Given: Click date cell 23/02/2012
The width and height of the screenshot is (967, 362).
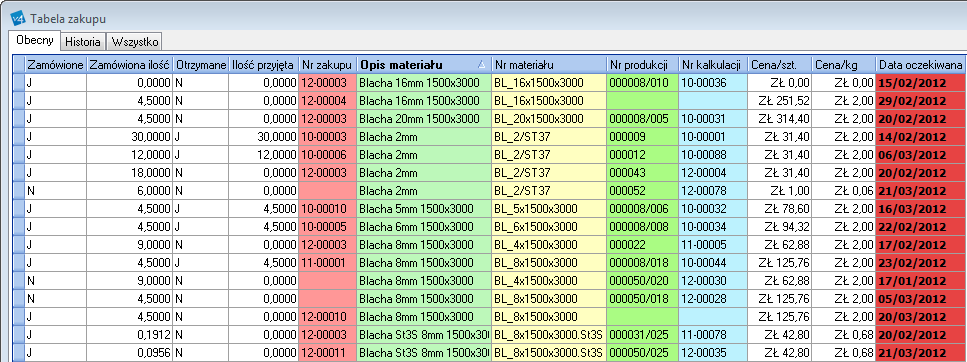Looking at the screenshot, I should coord(921,262).
